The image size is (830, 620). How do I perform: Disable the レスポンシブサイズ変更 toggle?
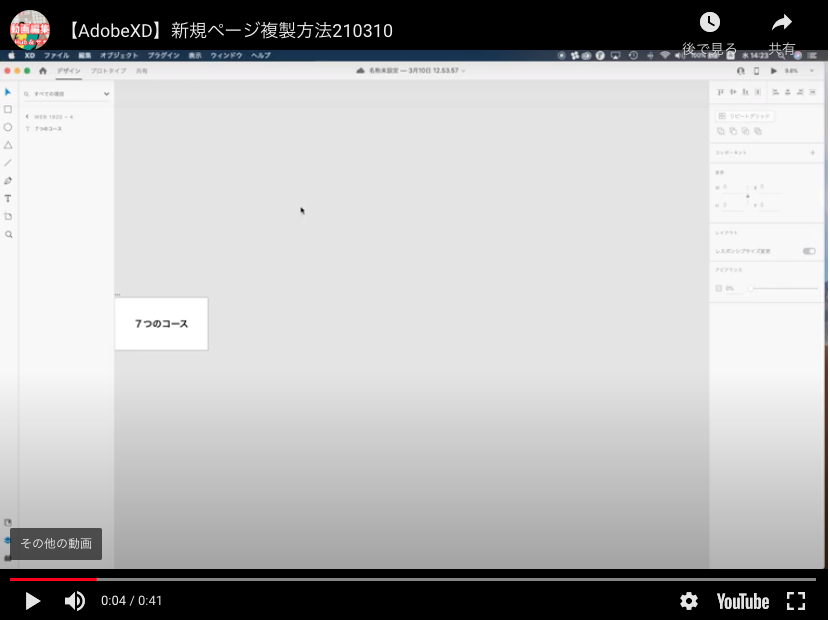click(808, 251)
